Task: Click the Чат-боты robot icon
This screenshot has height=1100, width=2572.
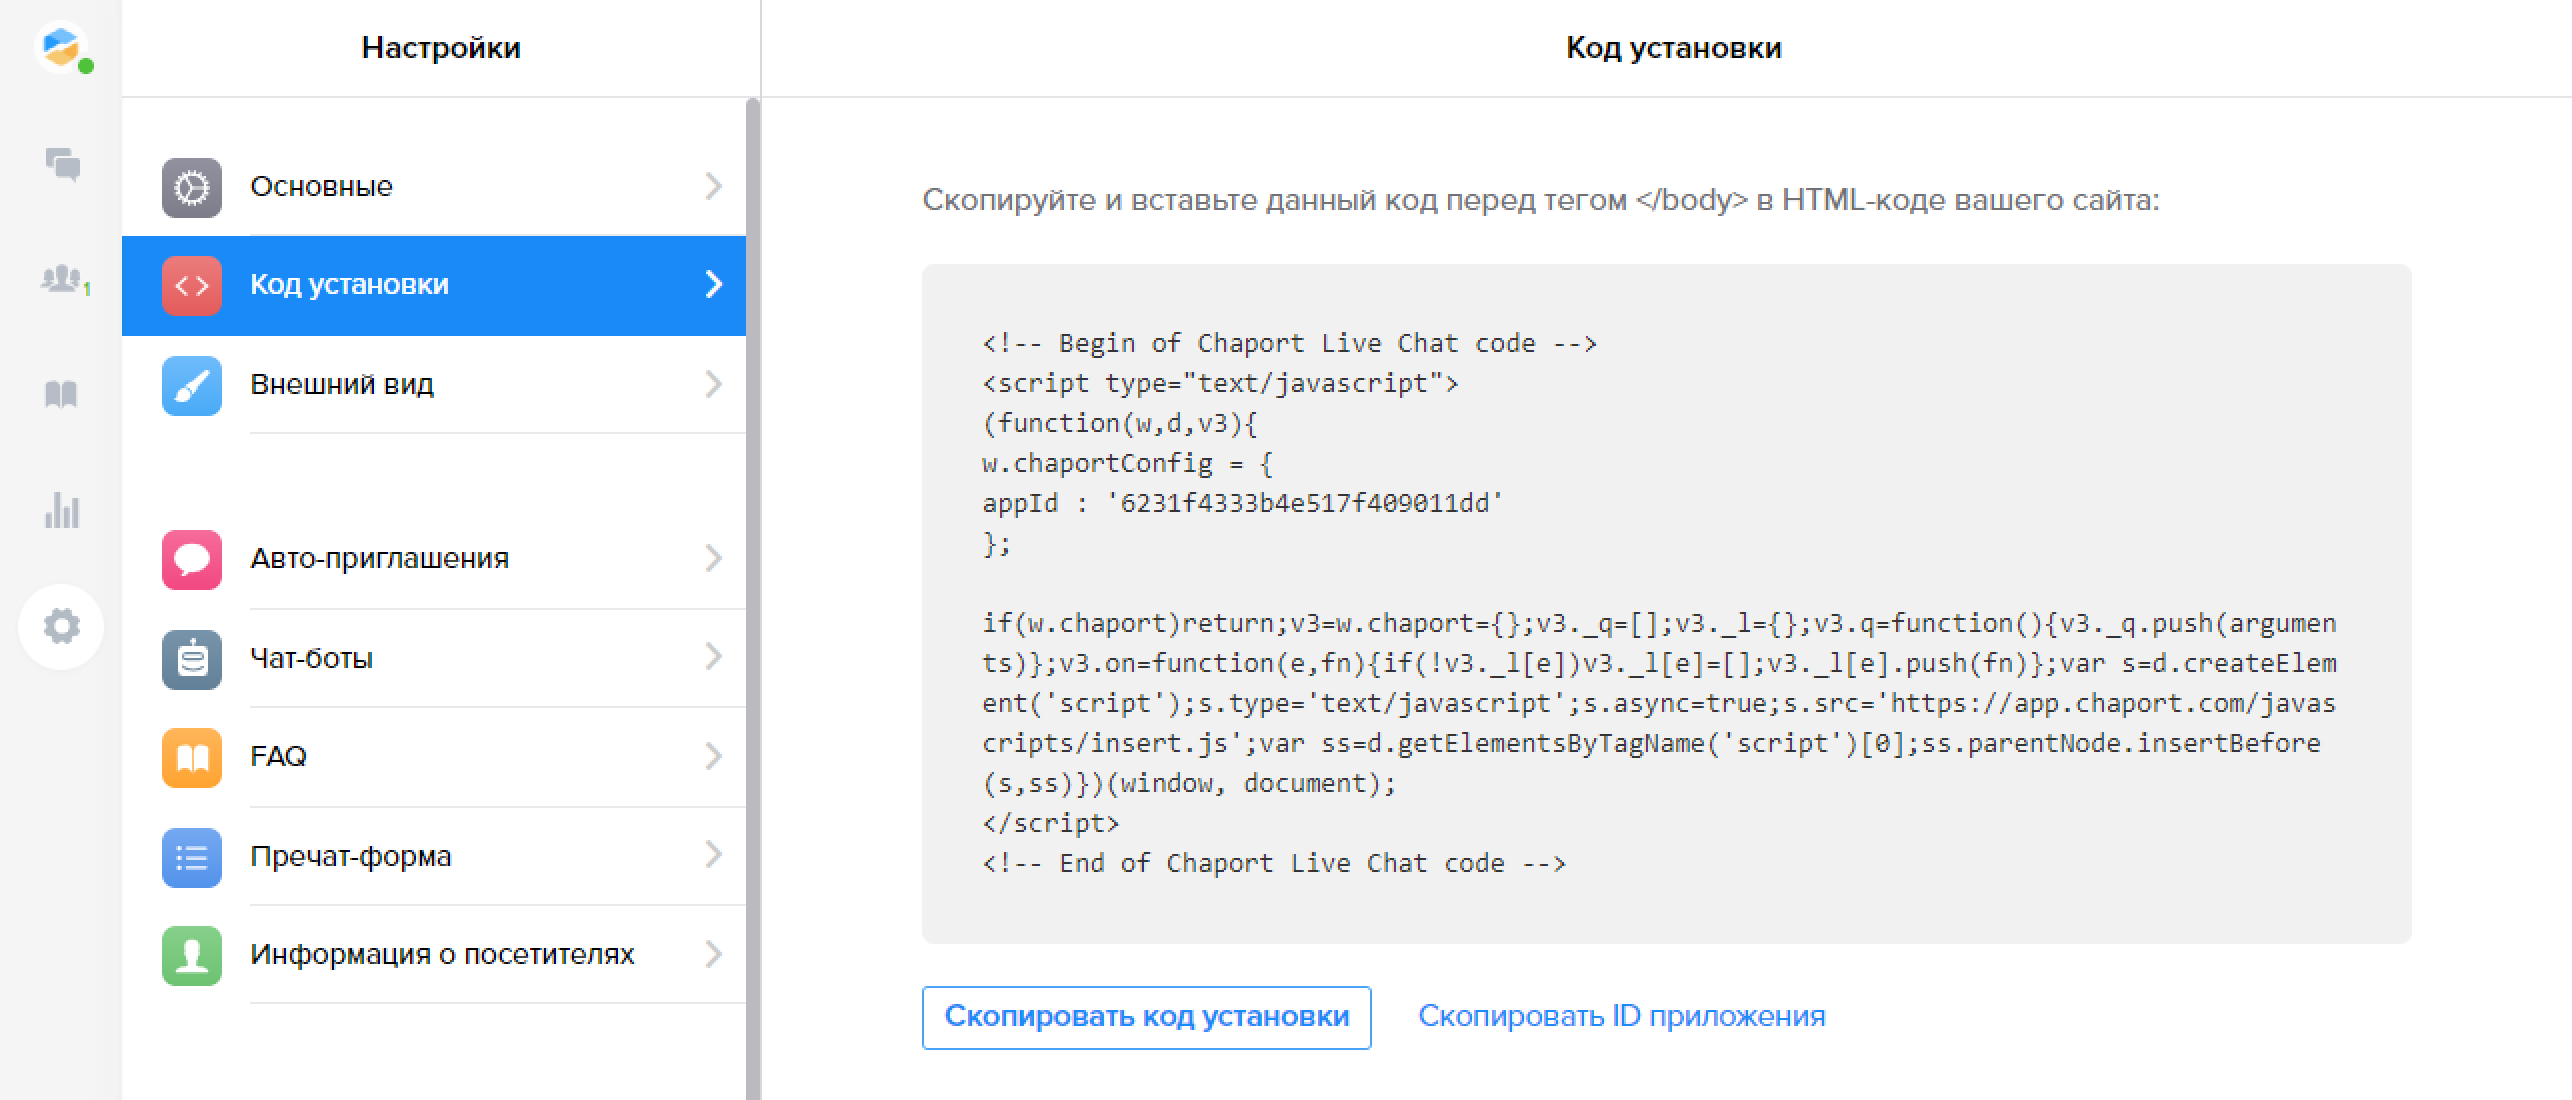Action: tap(191, 659)
